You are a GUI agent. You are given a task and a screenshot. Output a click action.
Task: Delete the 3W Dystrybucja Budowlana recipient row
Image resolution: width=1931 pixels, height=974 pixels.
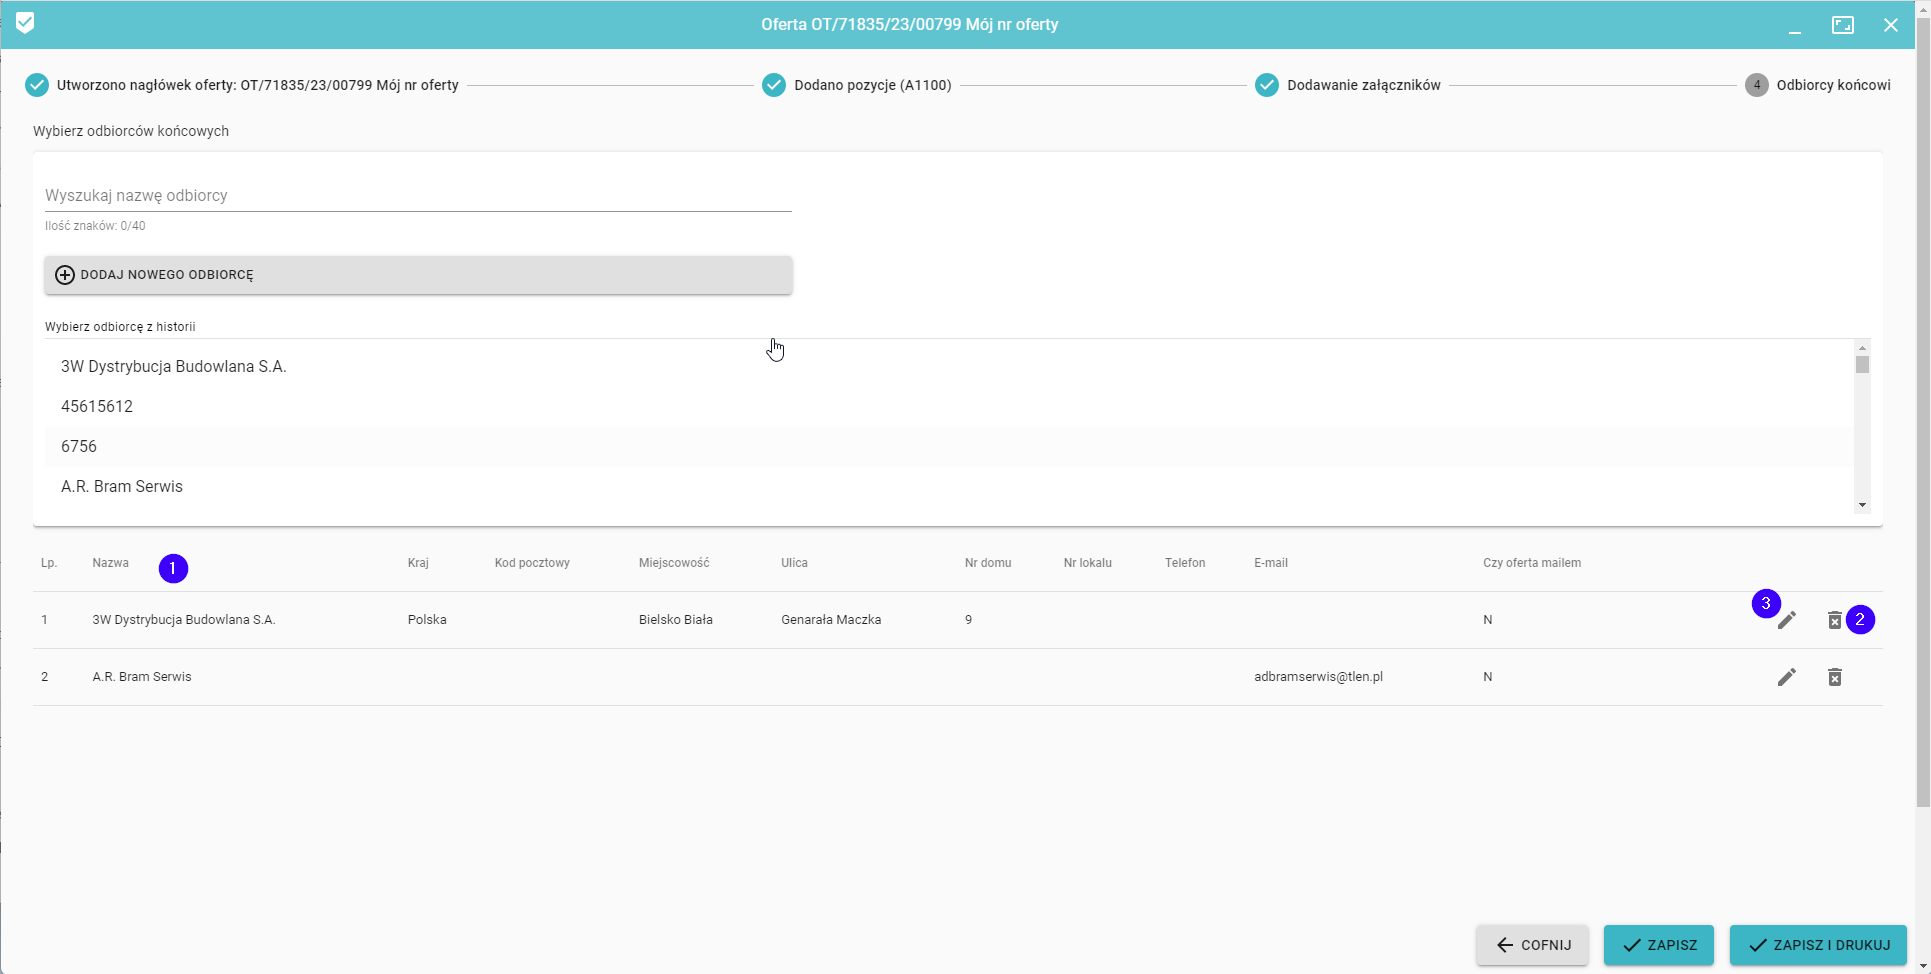click(x=1834, y=621)
